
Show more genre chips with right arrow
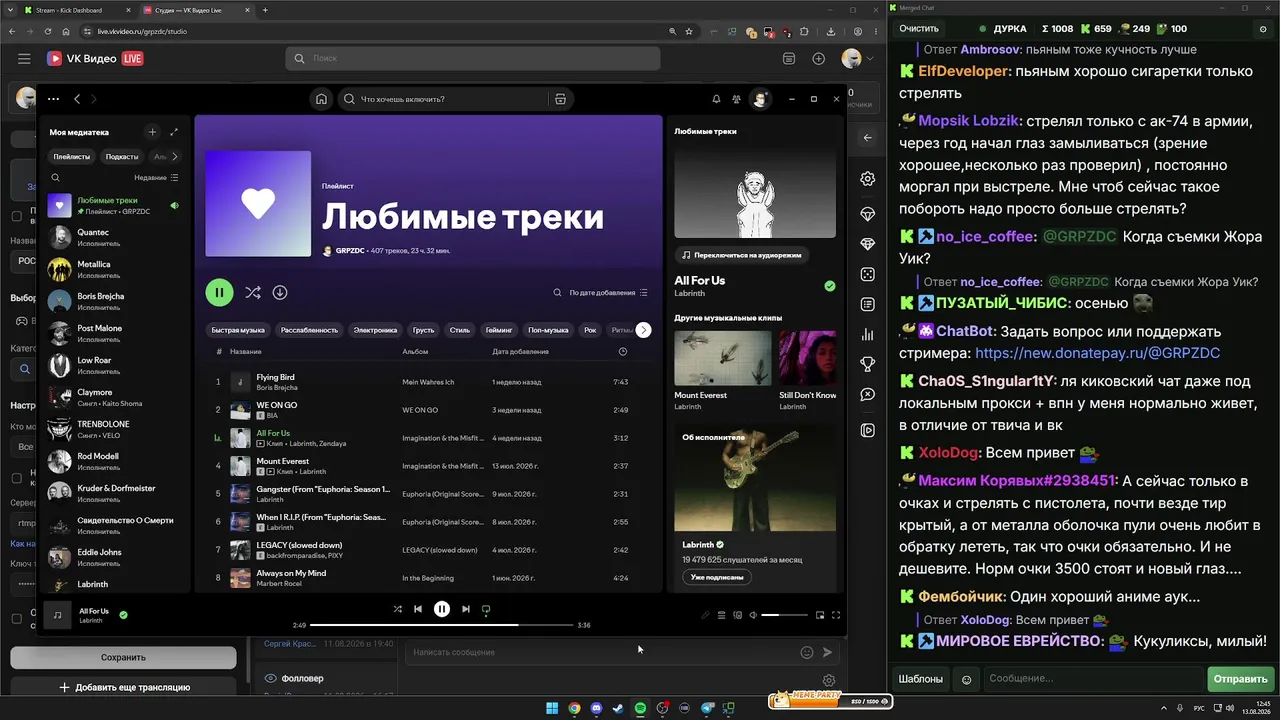(643, 330)
